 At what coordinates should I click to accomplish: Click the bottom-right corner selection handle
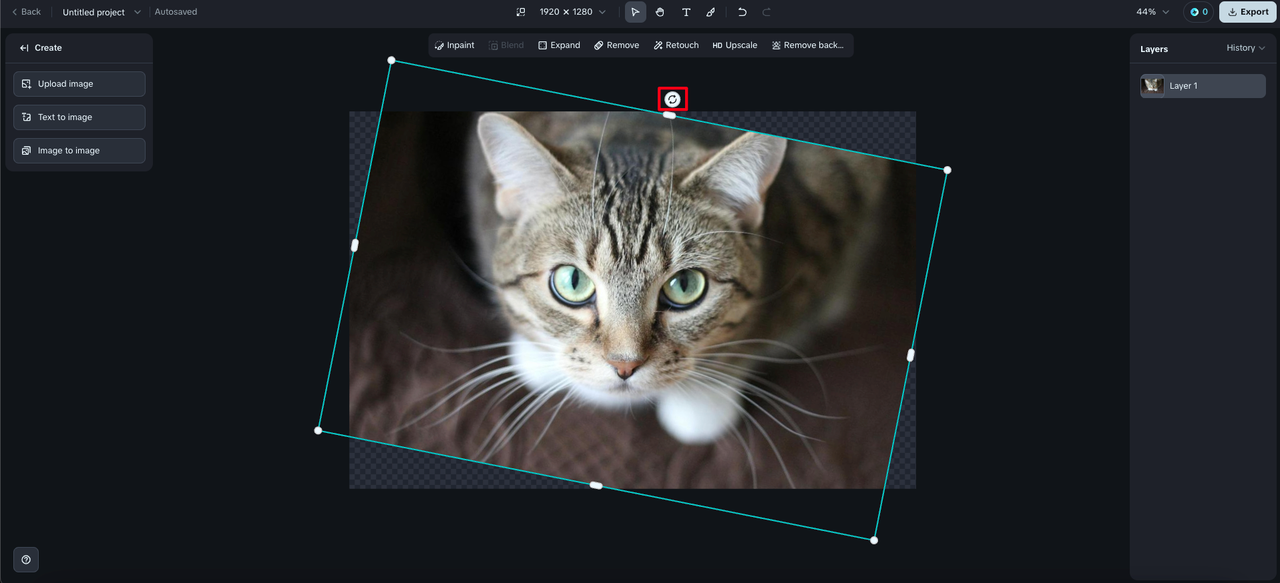(x=874, y=540)
